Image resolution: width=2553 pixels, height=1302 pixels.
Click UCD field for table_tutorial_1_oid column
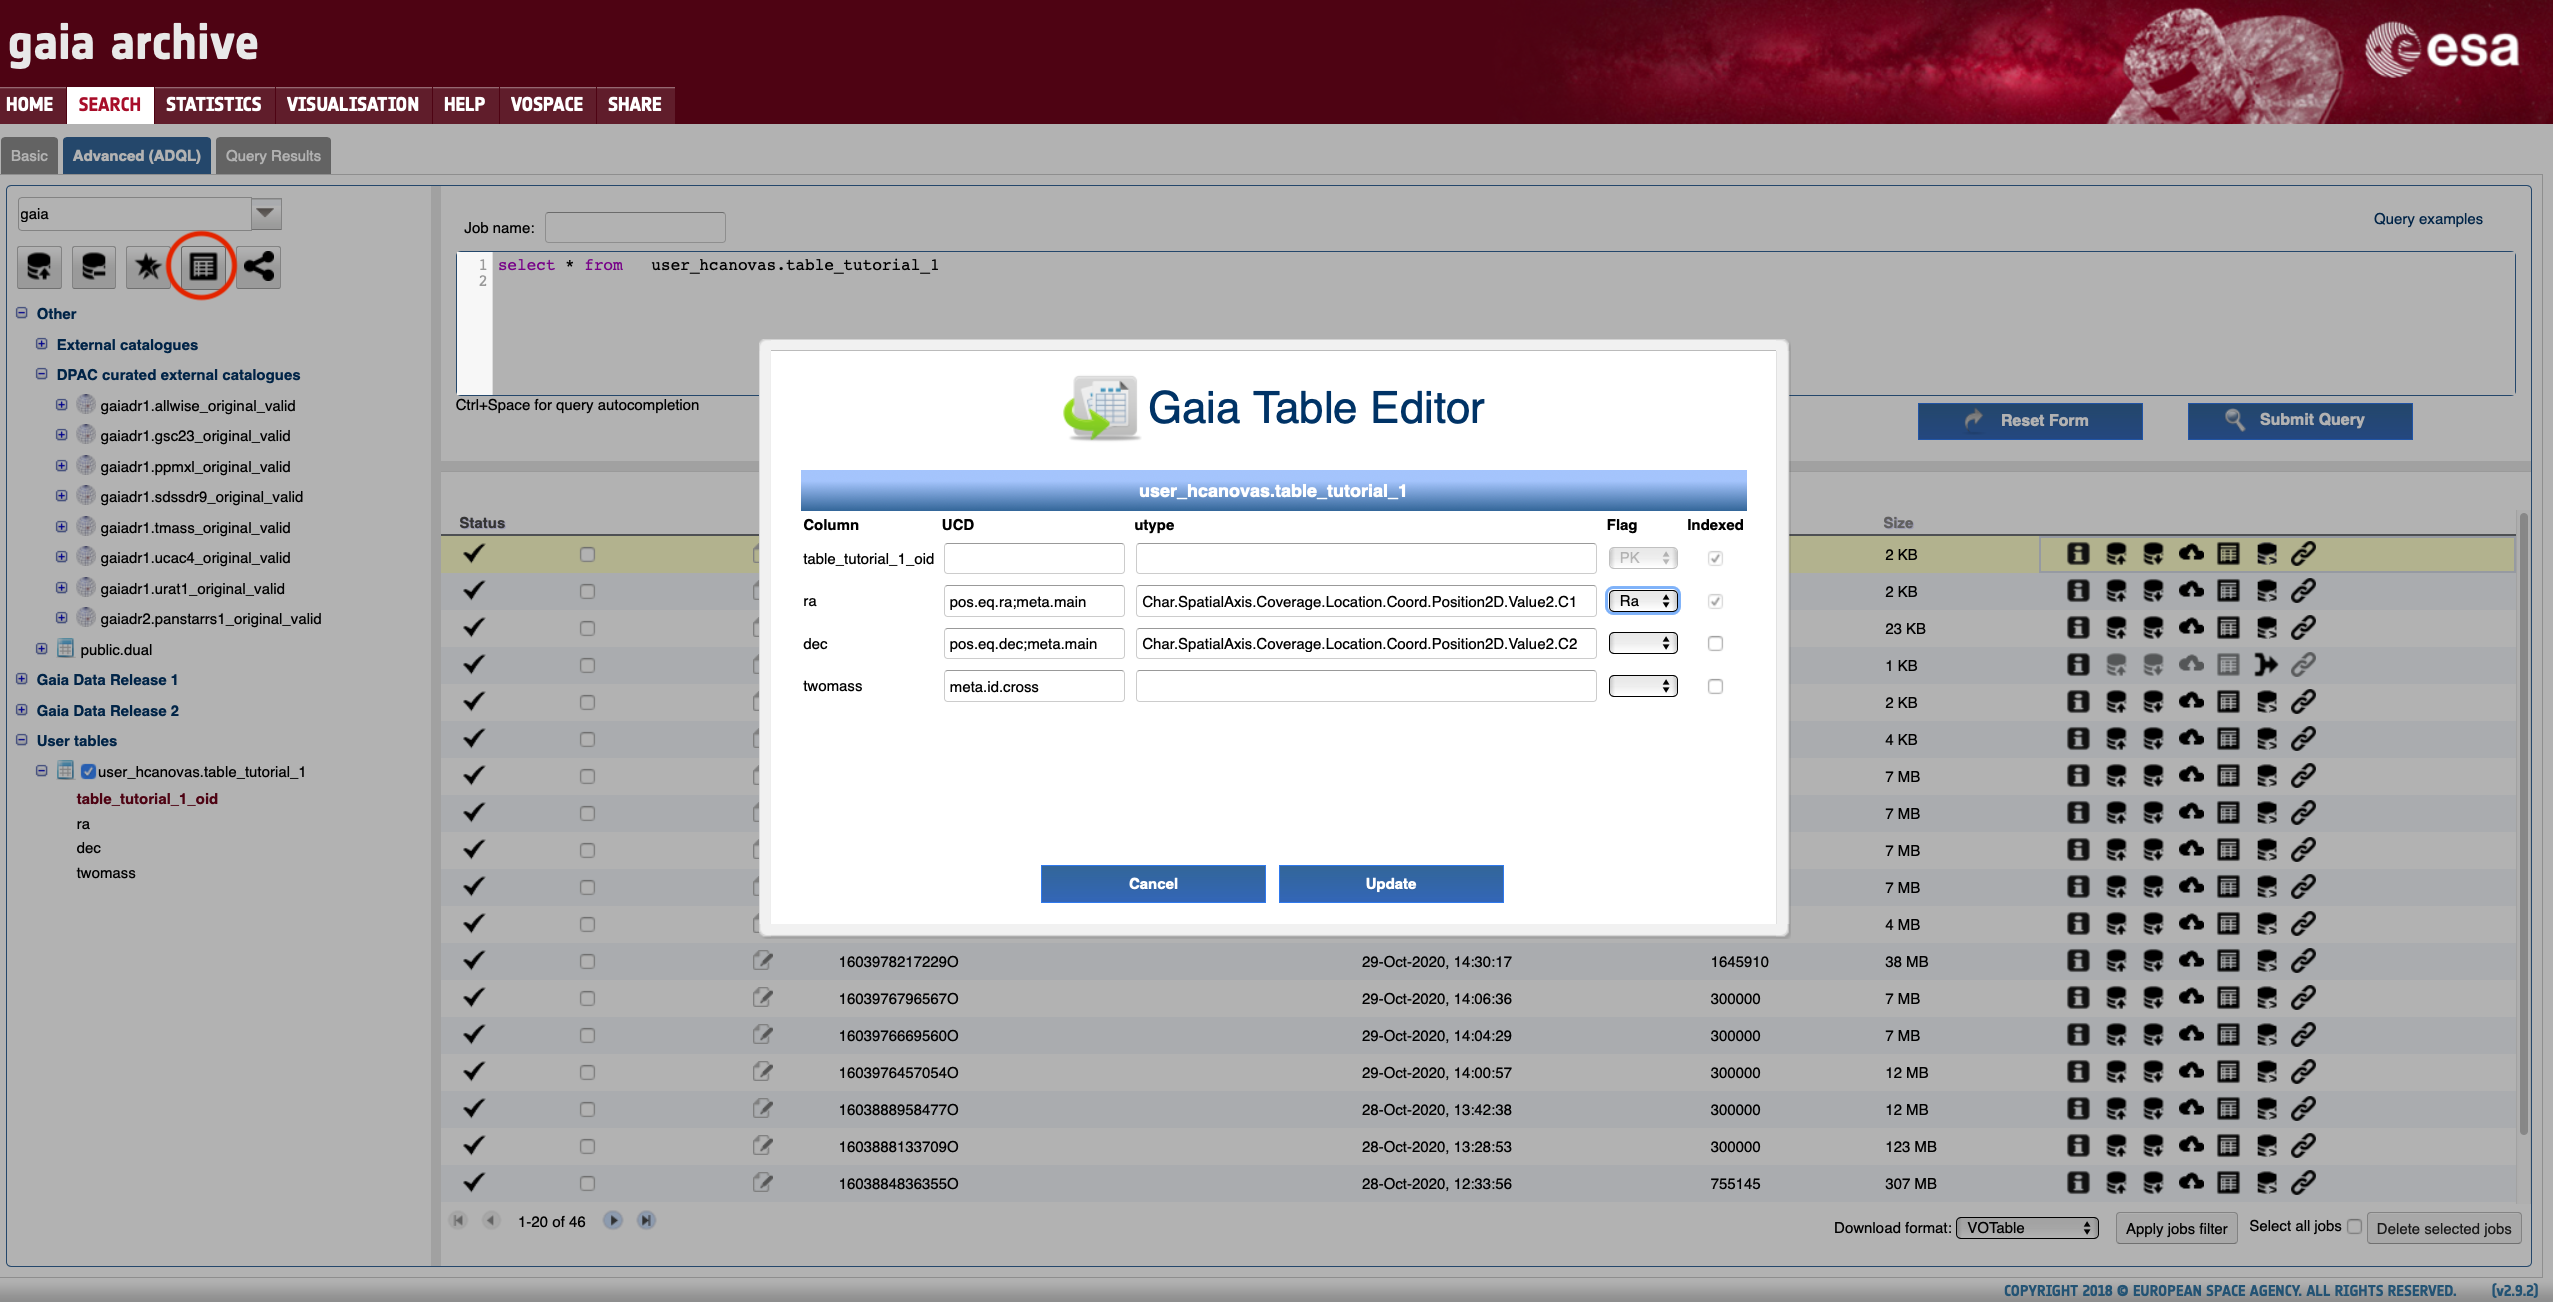1034,558
